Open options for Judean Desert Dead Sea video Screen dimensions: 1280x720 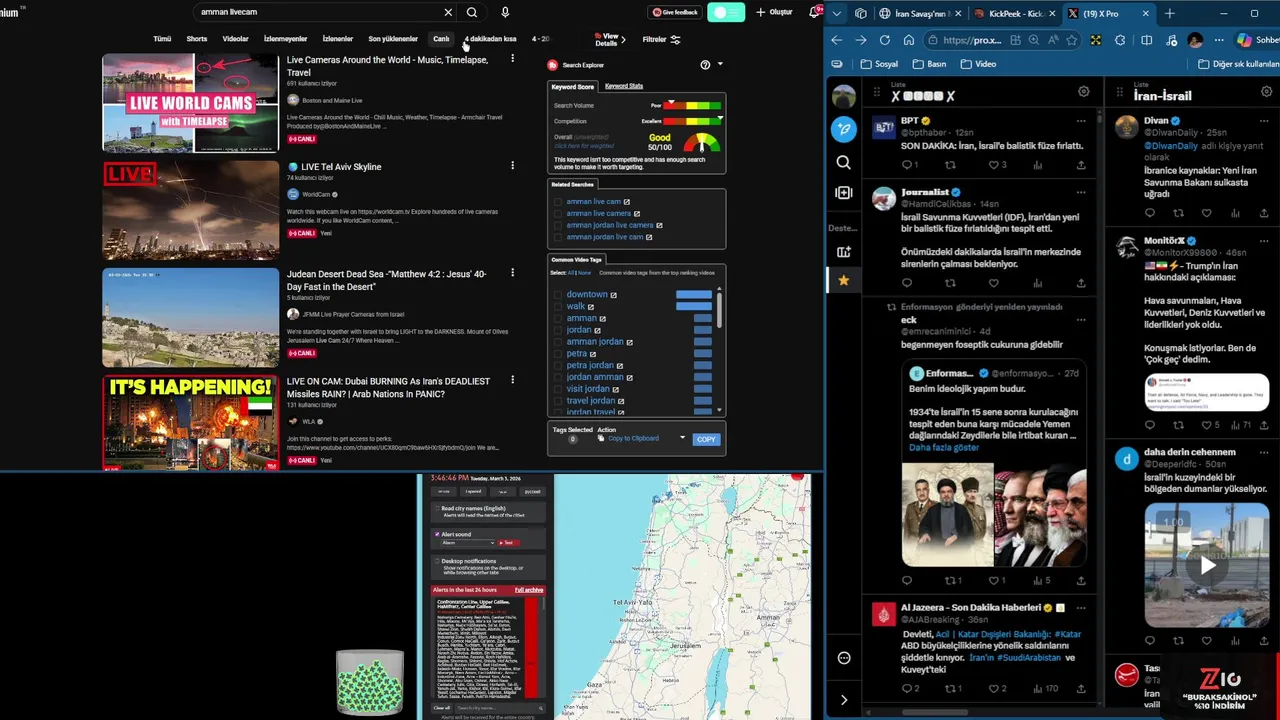tap(512, 273)
